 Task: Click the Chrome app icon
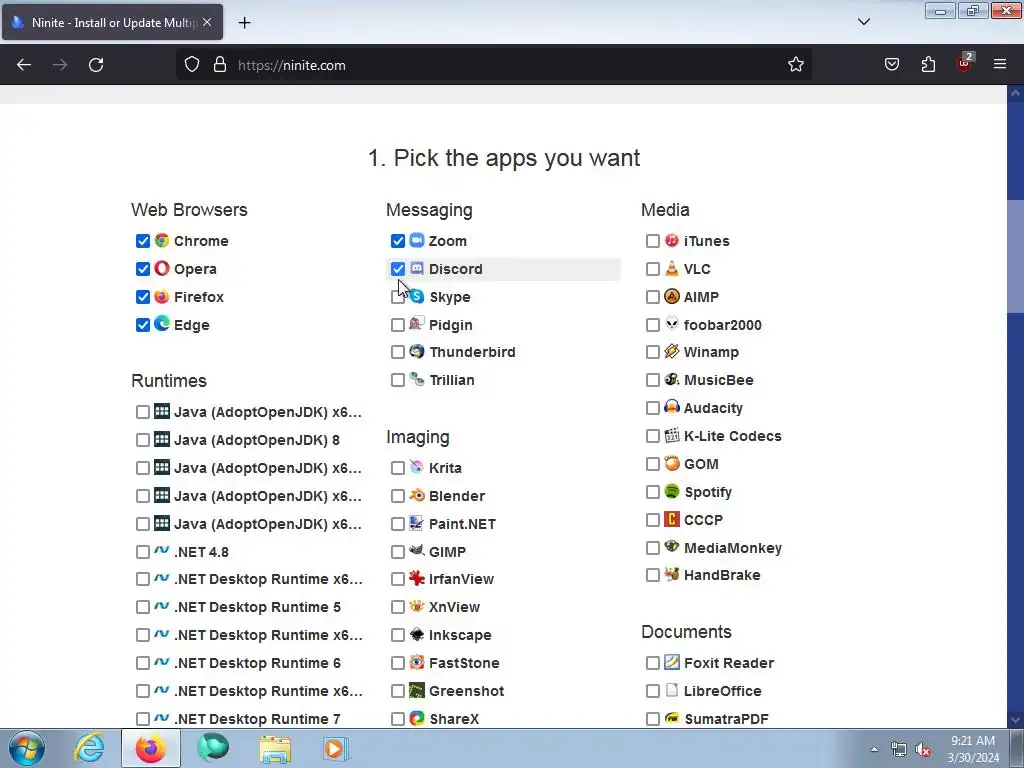click(x=162, y=240)
